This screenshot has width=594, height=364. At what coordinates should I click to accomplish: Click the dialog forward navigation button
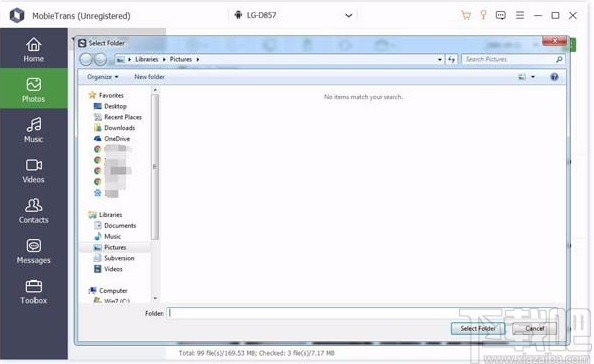[x=100, y=59]
